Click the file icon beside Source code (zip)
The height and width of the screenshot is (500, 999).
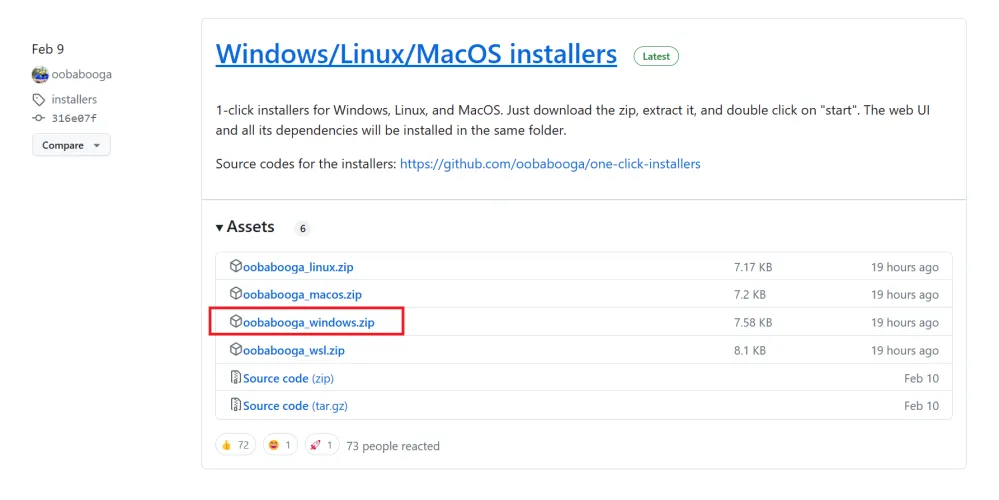click(x=236, y=378)
